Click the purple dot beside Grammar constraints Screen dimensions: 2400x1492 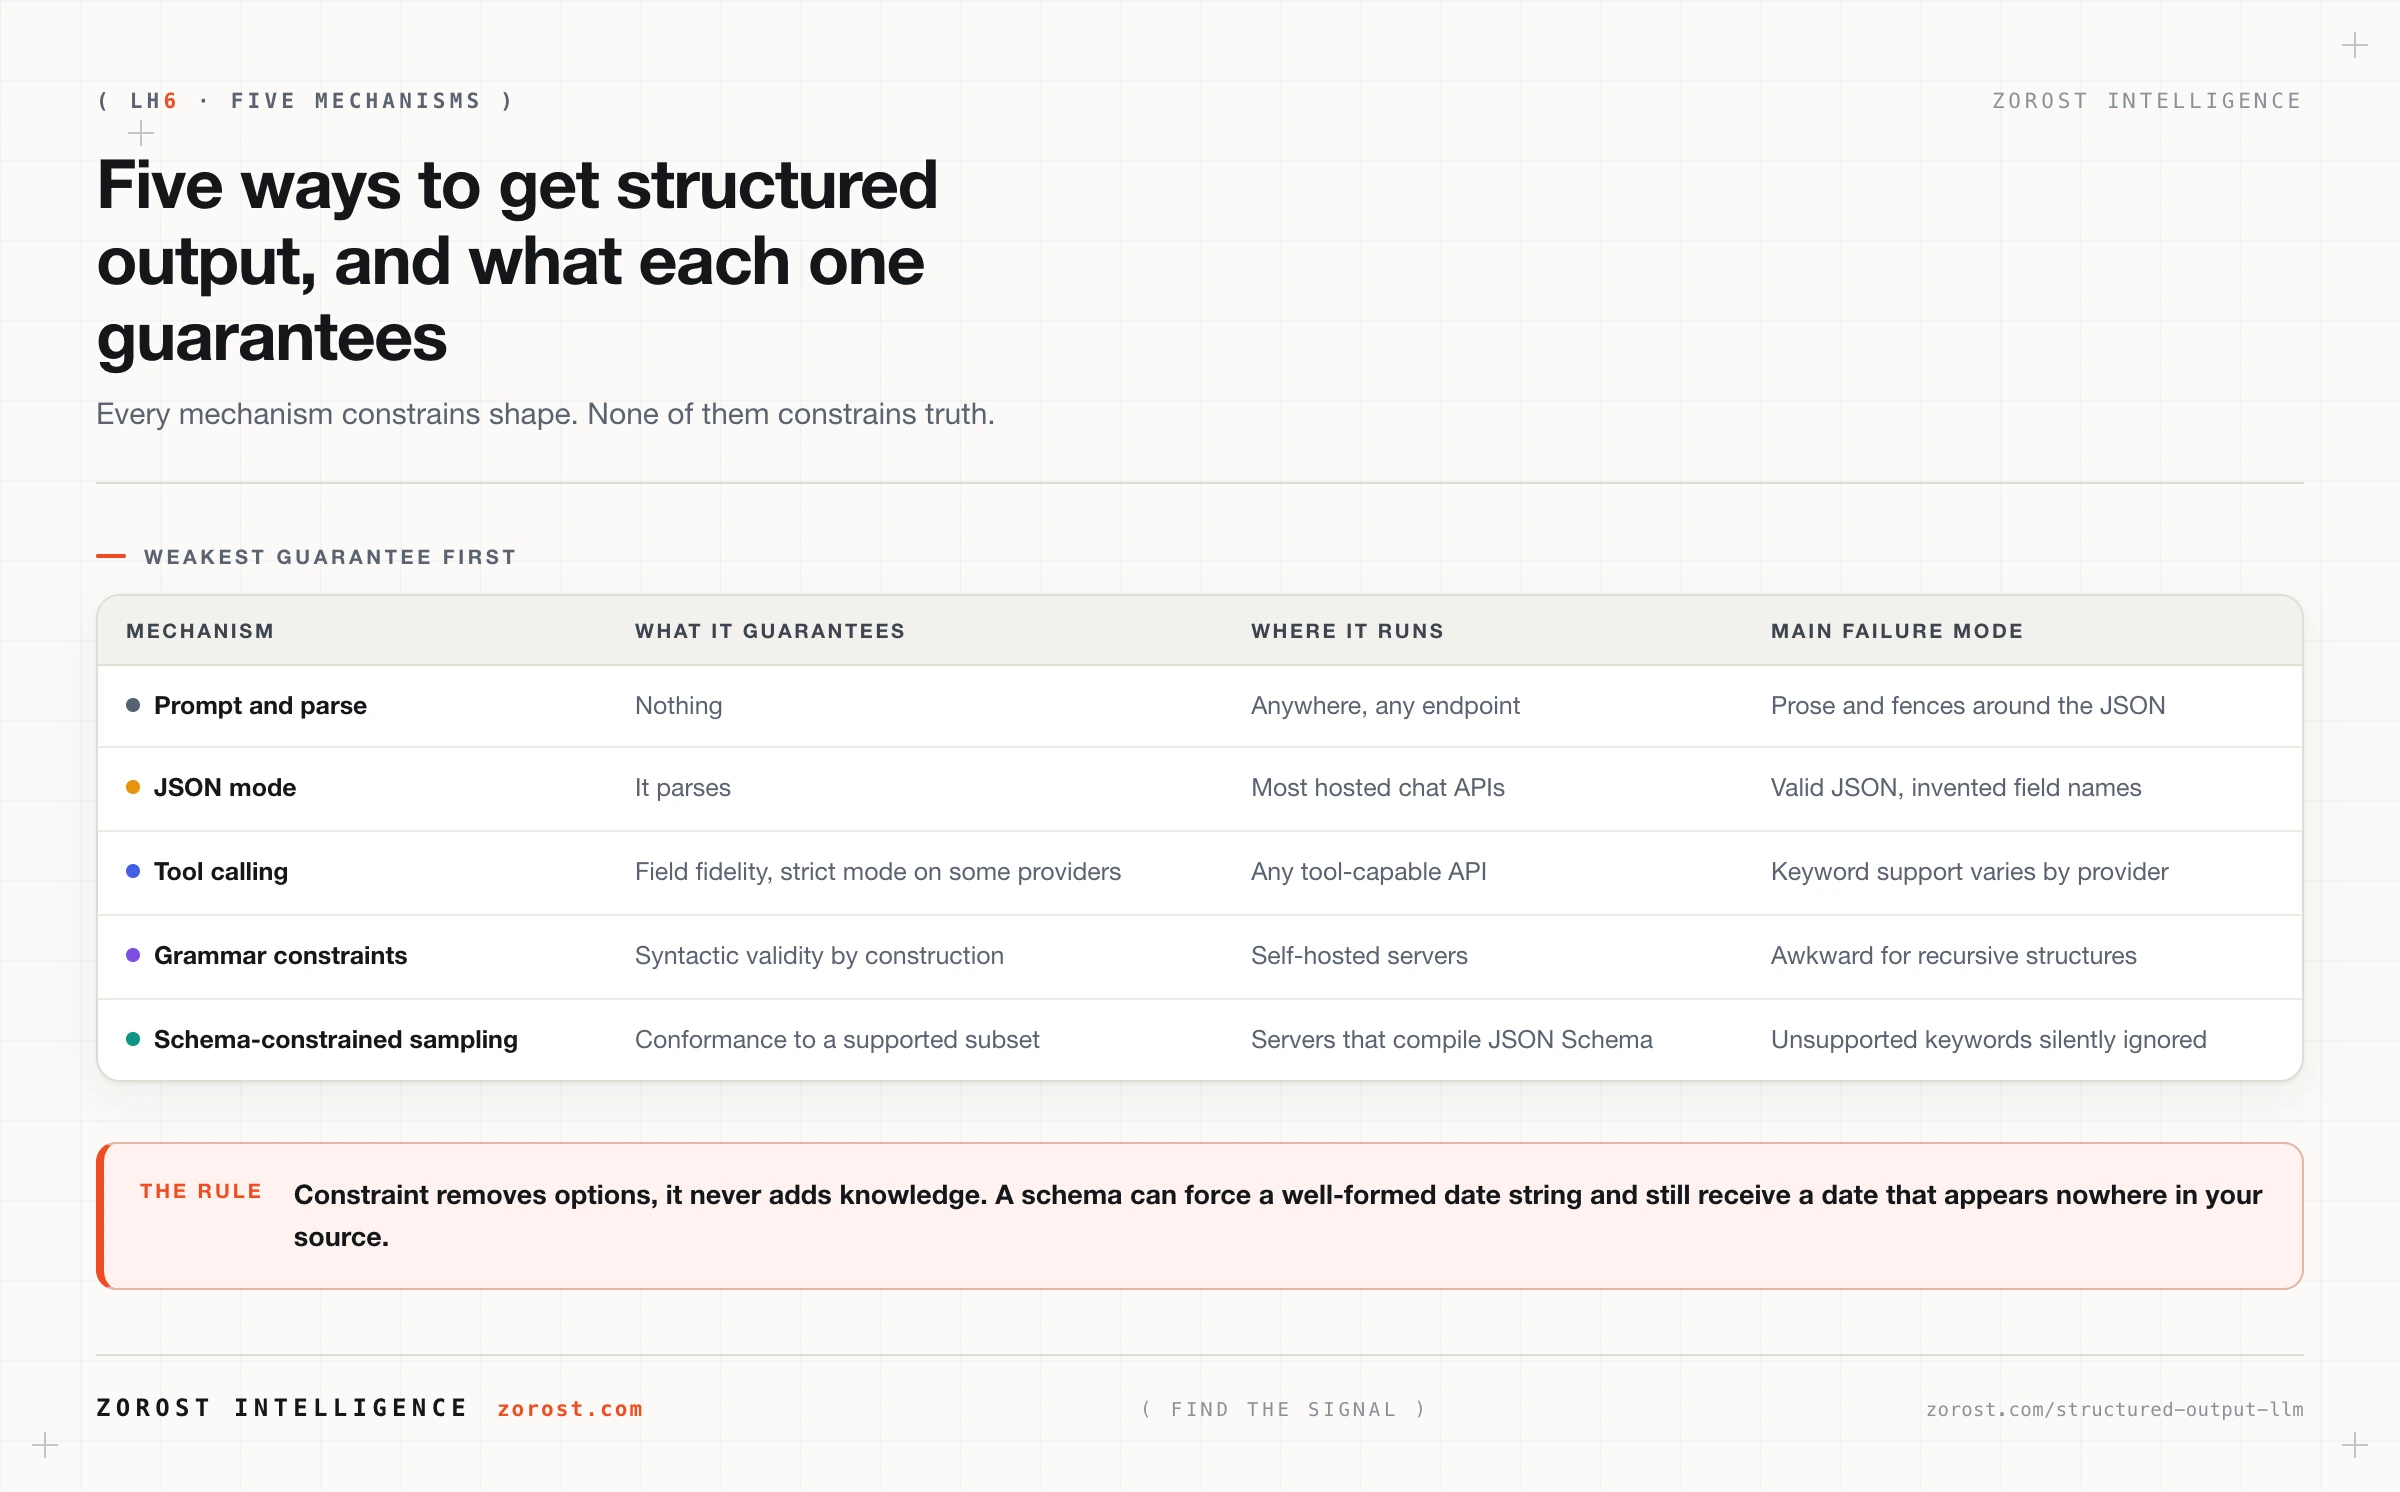coord(133,955)
